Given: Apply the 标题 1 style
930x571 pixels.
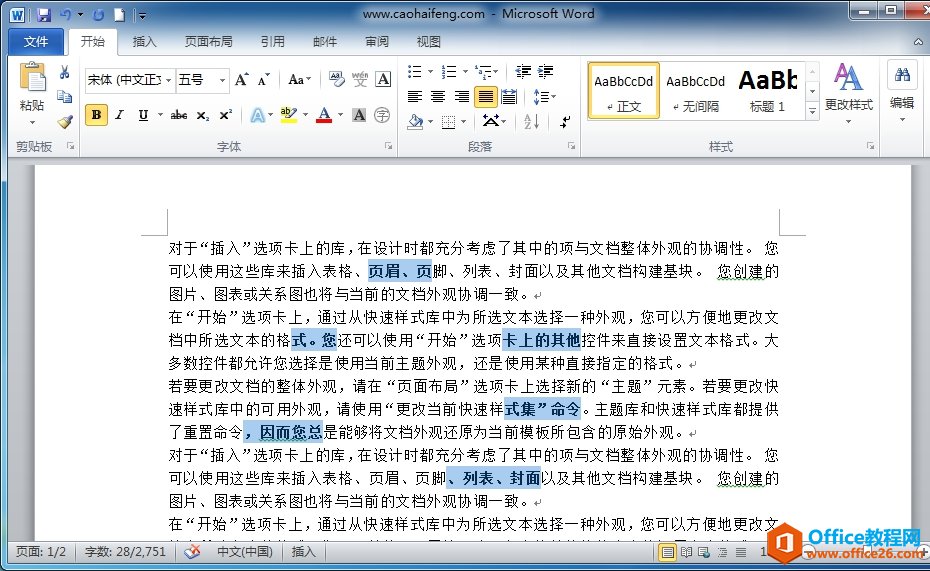Looking at the screenshot, I should click(x=767, y=91).
